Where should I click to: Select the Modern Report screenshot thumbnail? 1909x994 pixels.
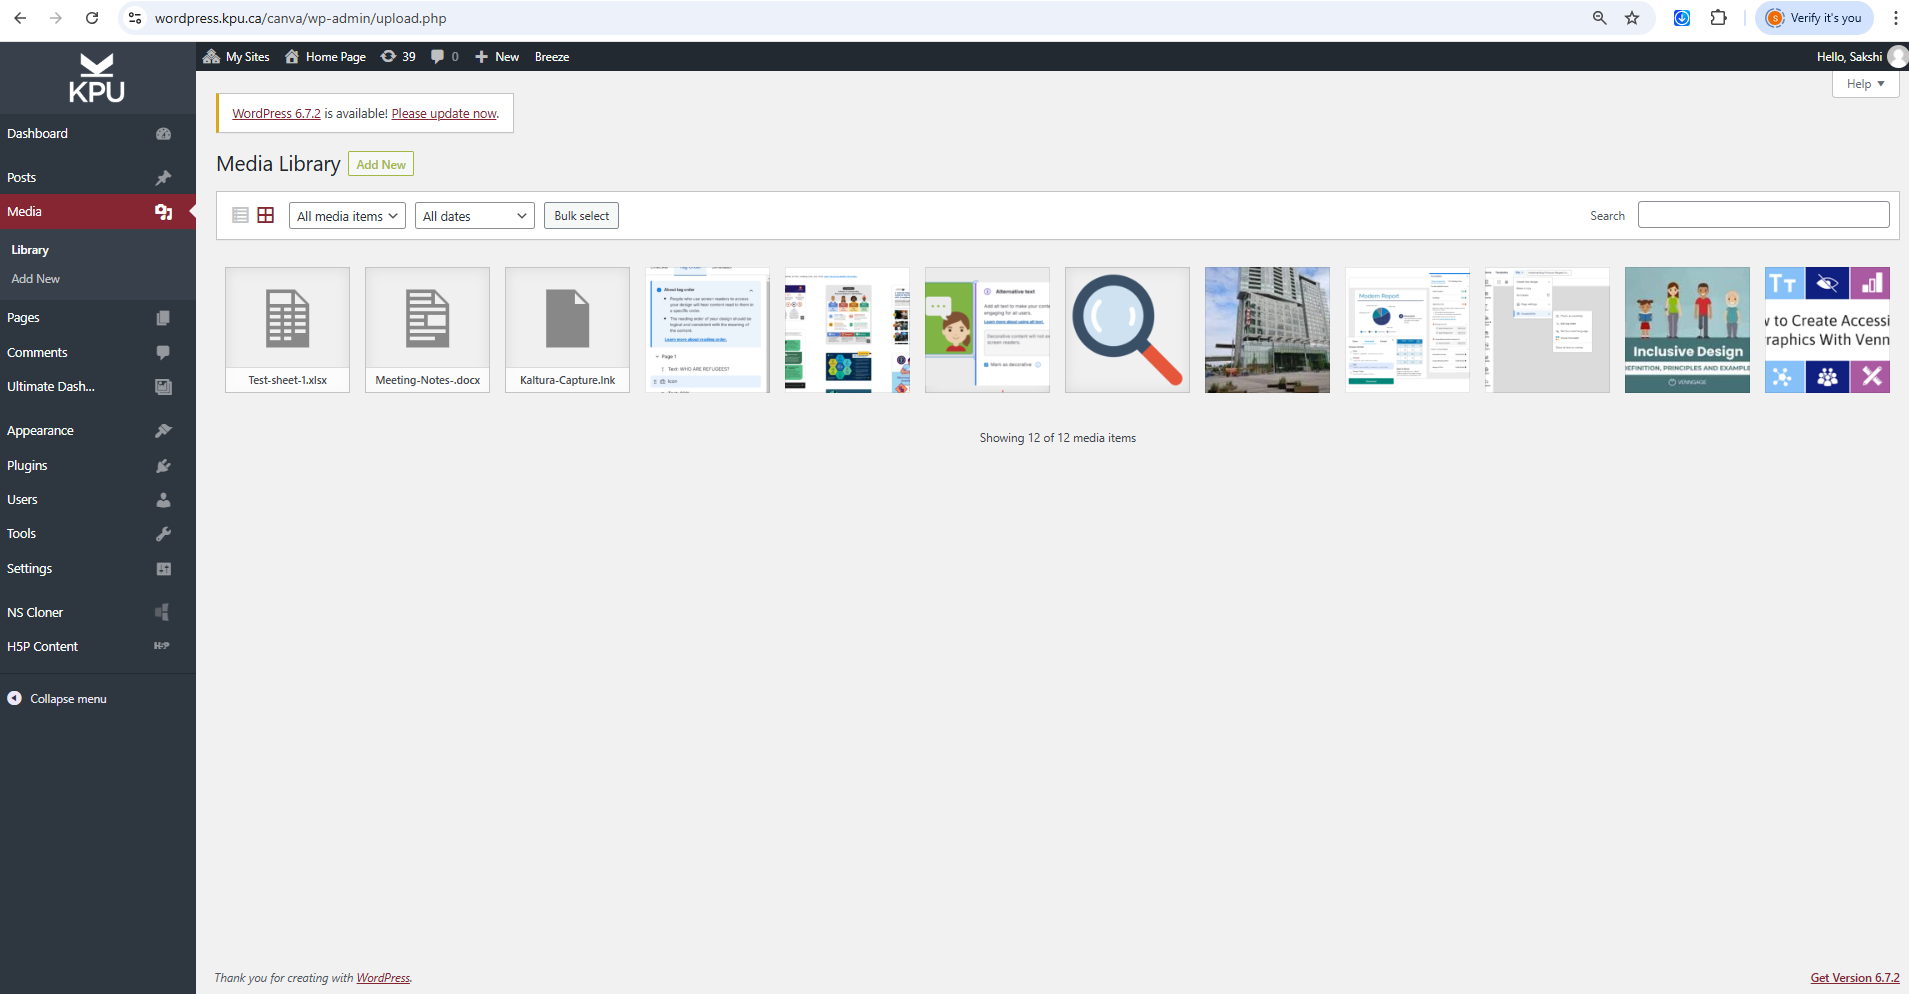[1408, 330]
